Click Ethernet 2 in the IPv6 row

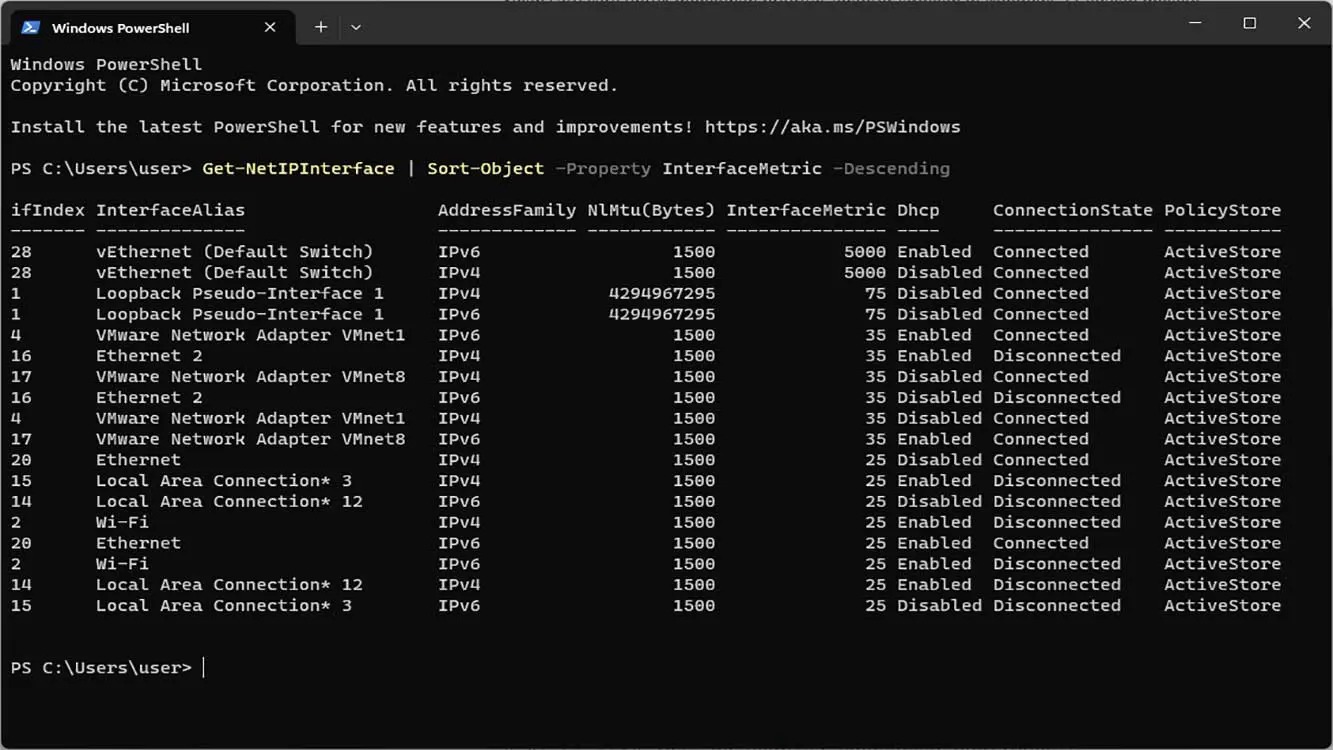click(x=149, y=397)
